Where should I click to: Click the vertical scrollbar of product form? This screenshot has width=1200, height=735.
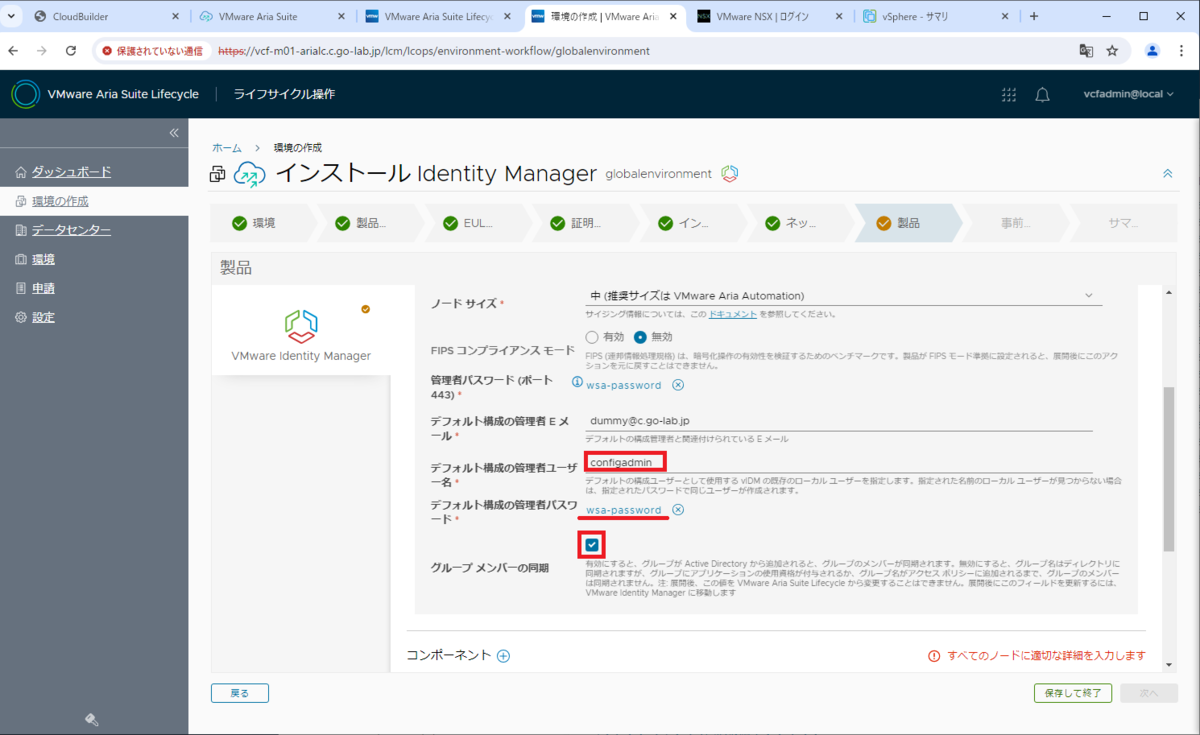(x=1168, y=470)
